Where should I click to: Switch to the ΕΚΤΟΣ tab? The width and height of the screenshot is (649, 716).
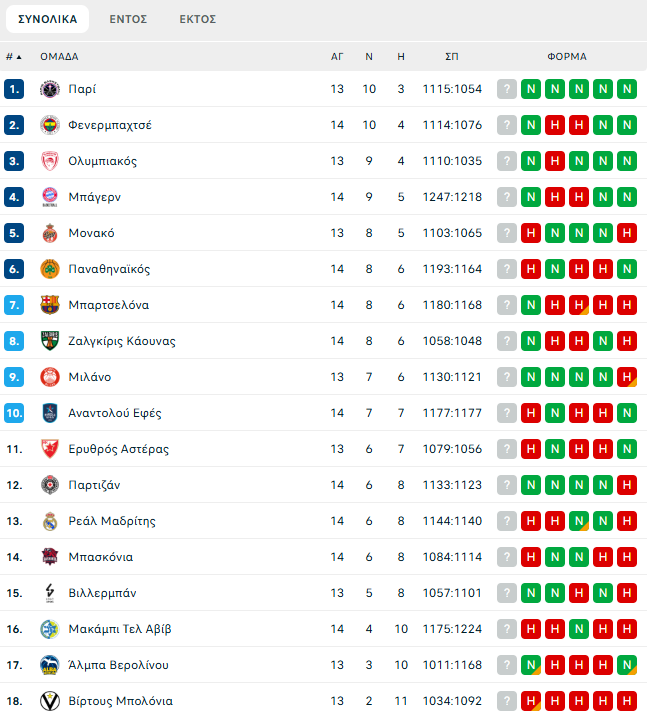[197, 19]
